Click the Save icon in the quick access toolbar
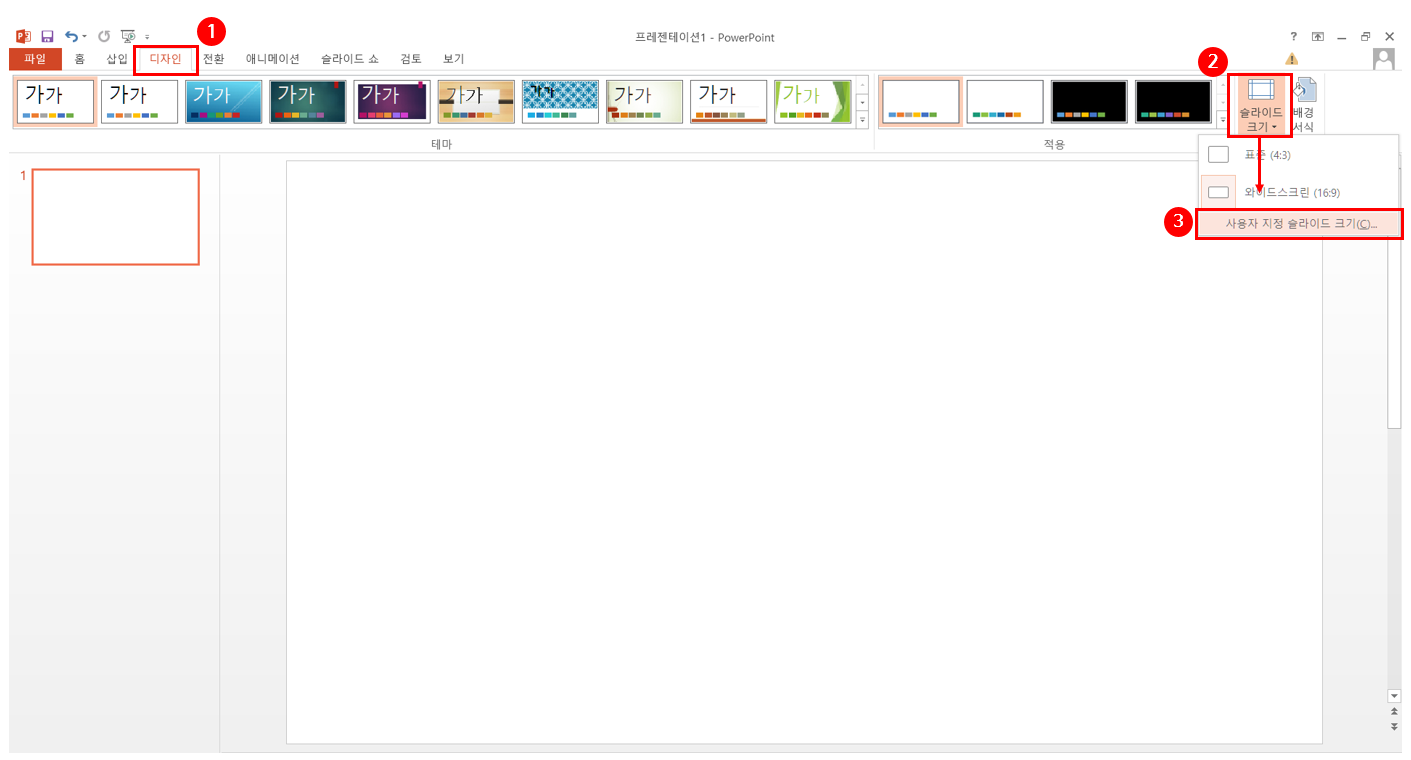The image size is (1411, 760). 47,37
